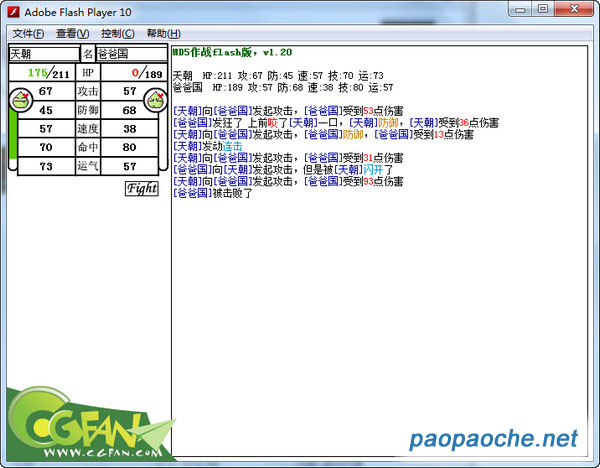The height and width of the screenshot is (468, 600).
Task: Open the 控制(C) menu
Action: [117, 33]
